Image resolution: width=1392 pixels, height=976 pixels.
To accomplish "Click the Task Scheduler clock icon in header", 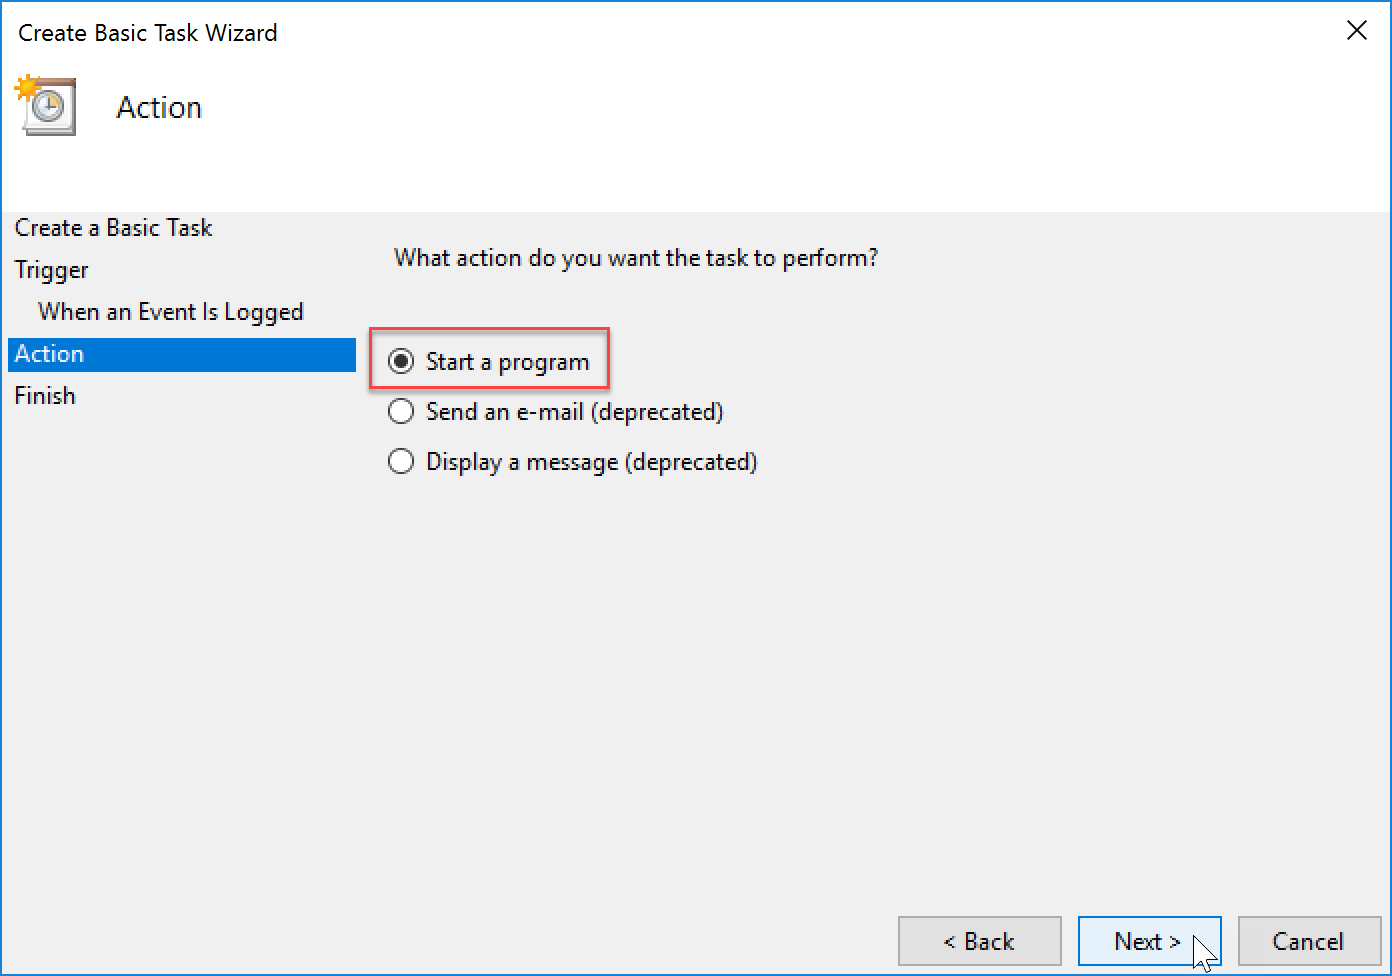I will click(x=45, y=105).
